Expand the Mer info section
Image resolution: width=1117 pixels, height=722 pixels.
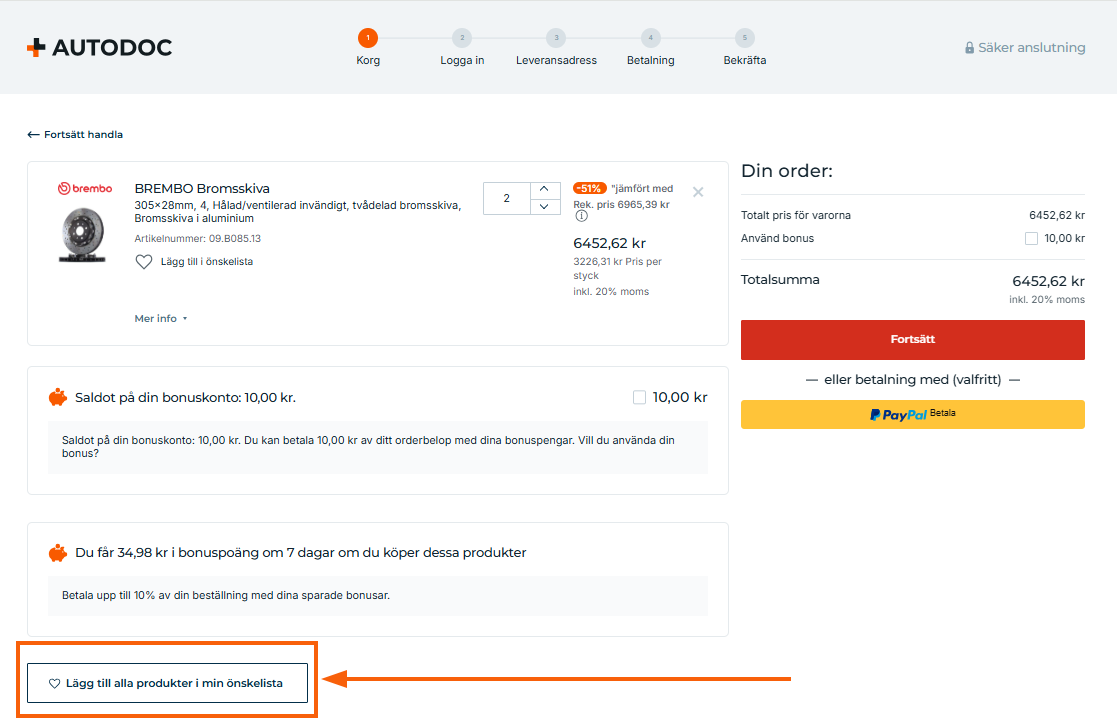[x=160, y=319]
